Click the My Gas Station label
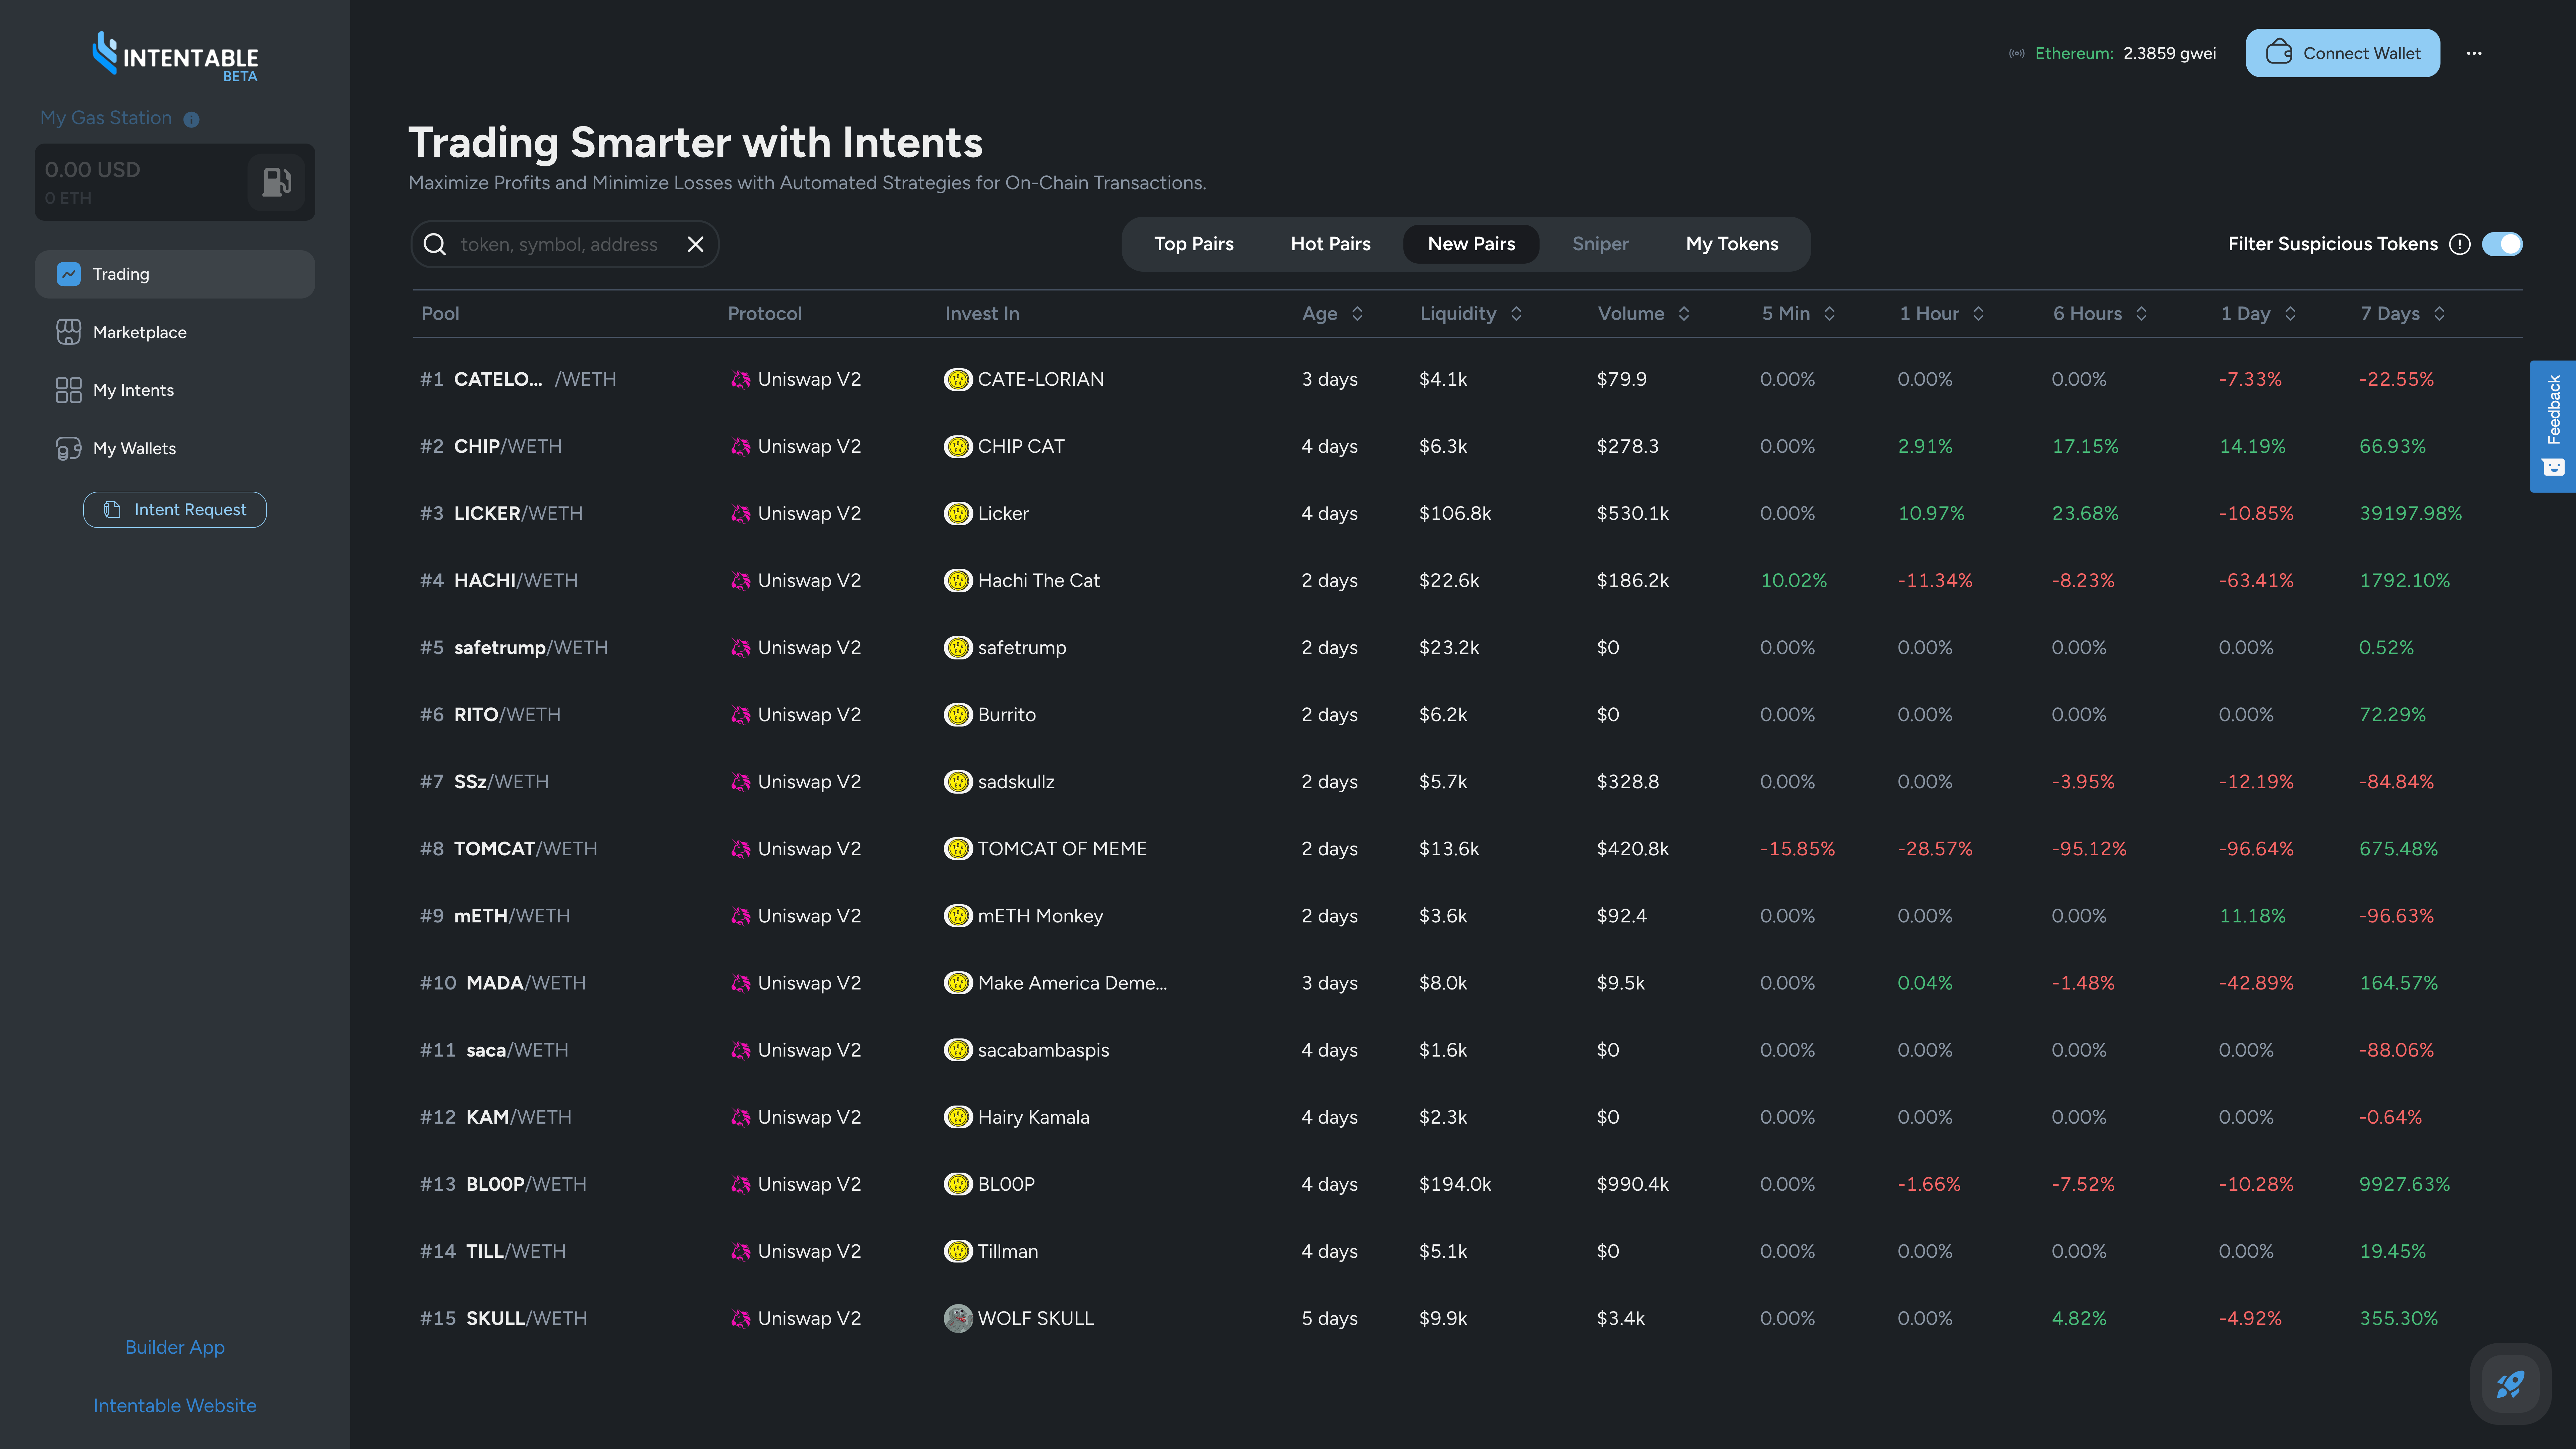The height and width of the screenshot is (1449, 2576). [x=106, y=118]
